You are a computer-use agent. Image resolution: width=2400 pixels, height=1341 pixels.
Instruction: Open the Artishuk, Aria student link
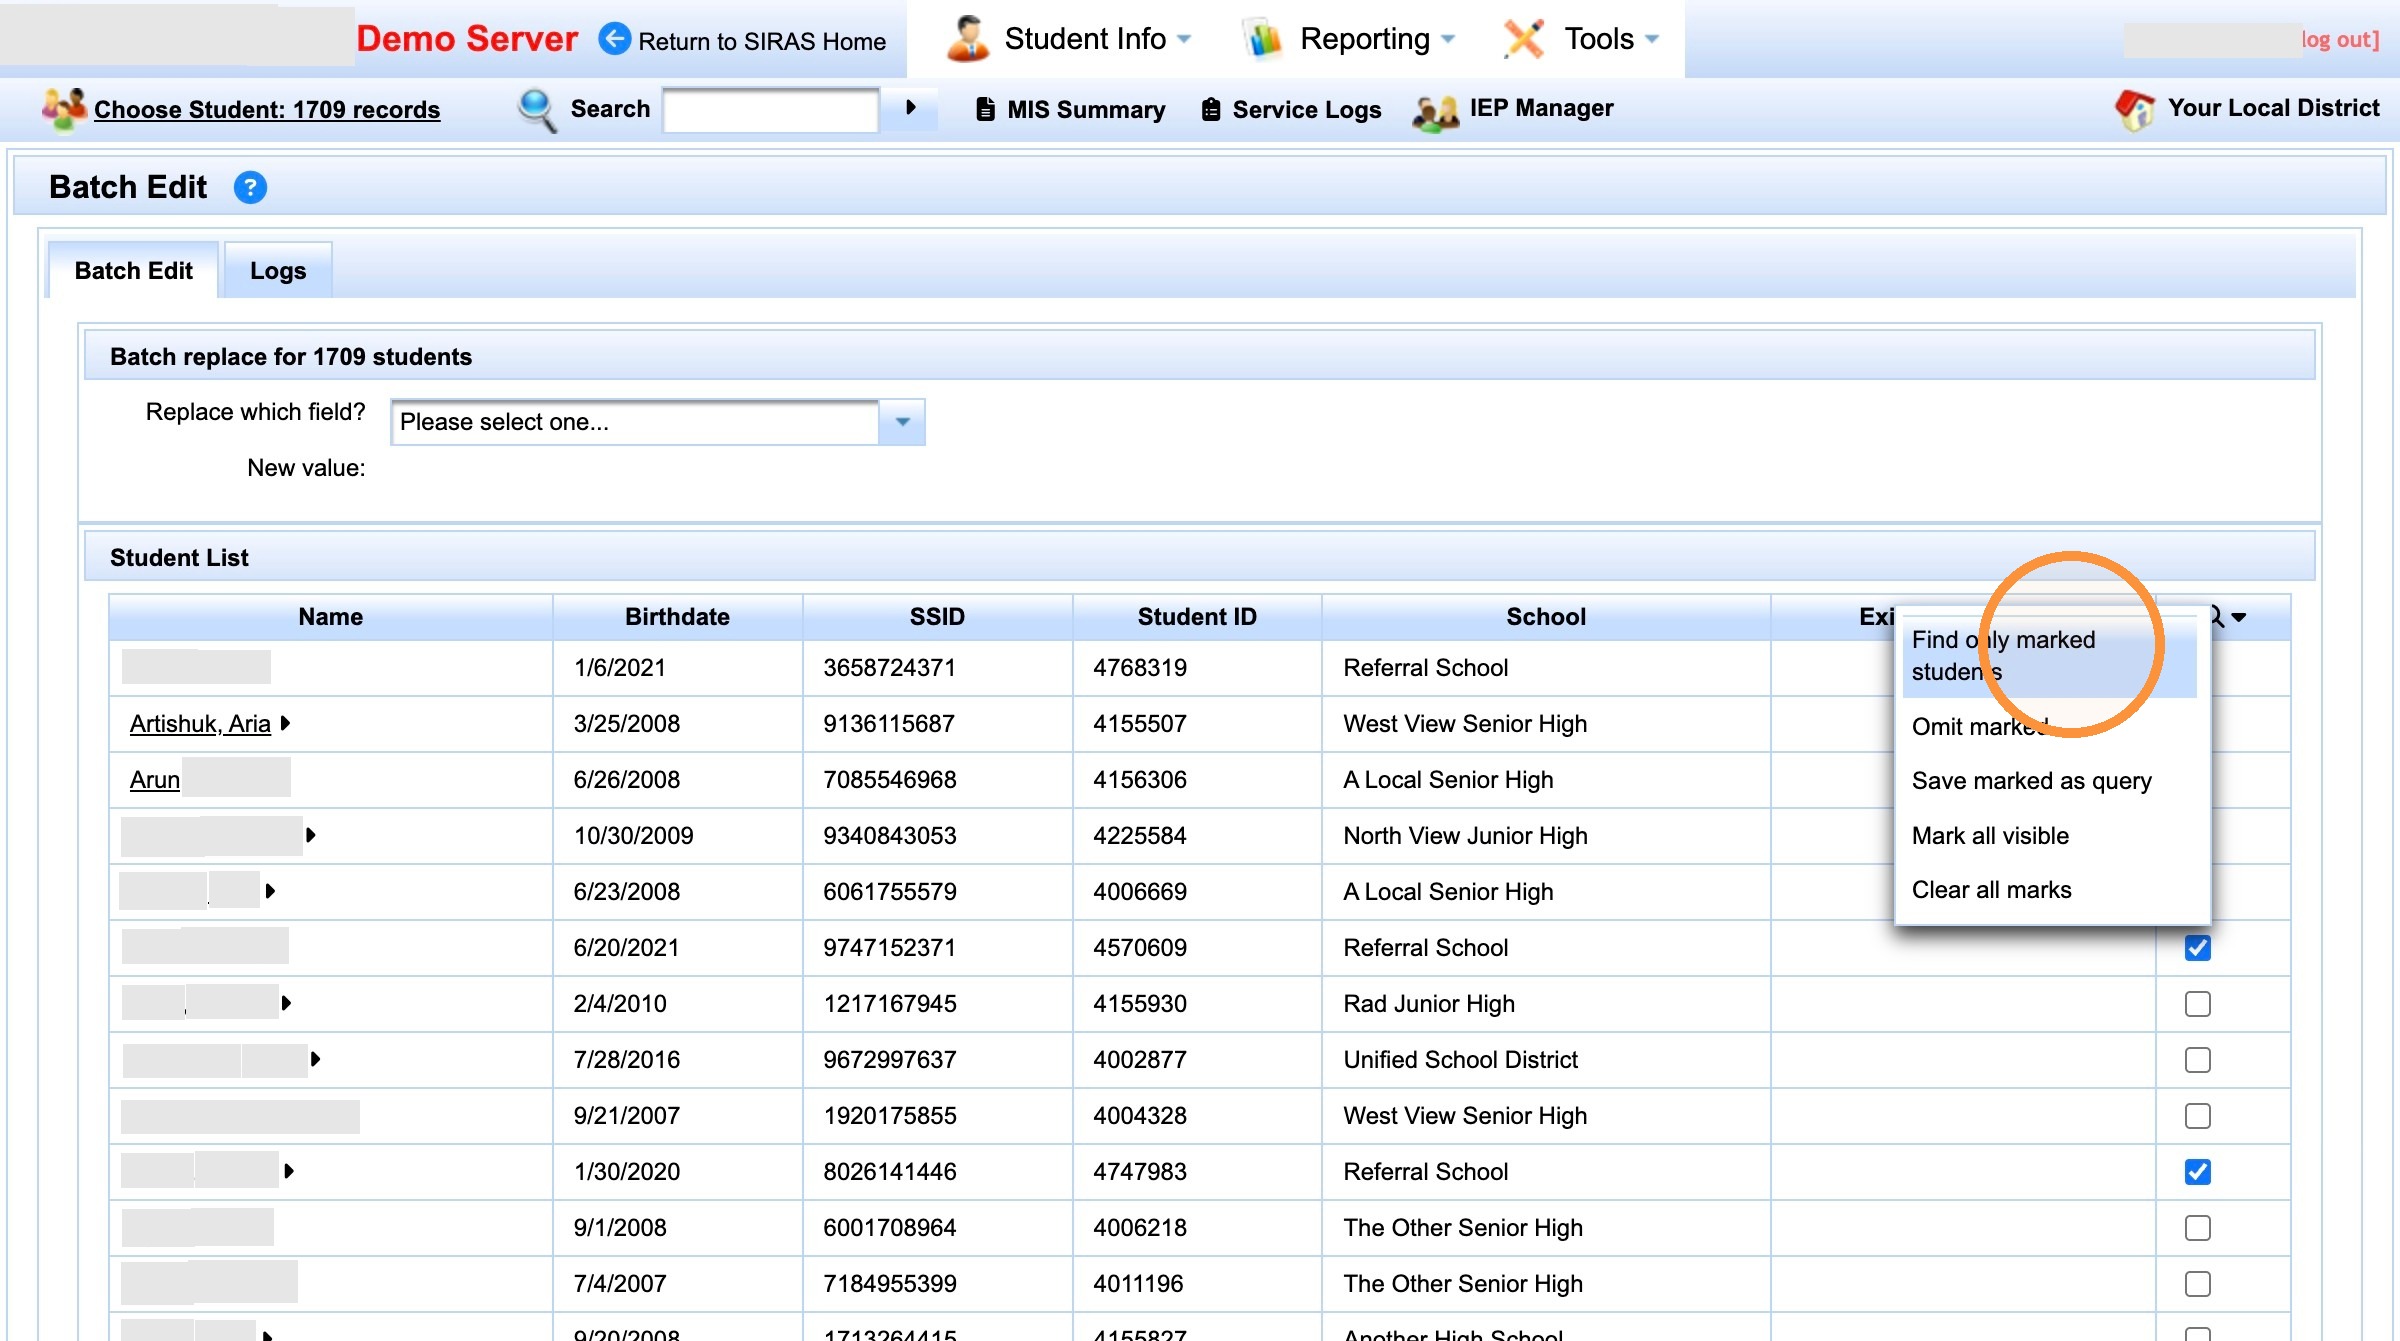point(200,724)
